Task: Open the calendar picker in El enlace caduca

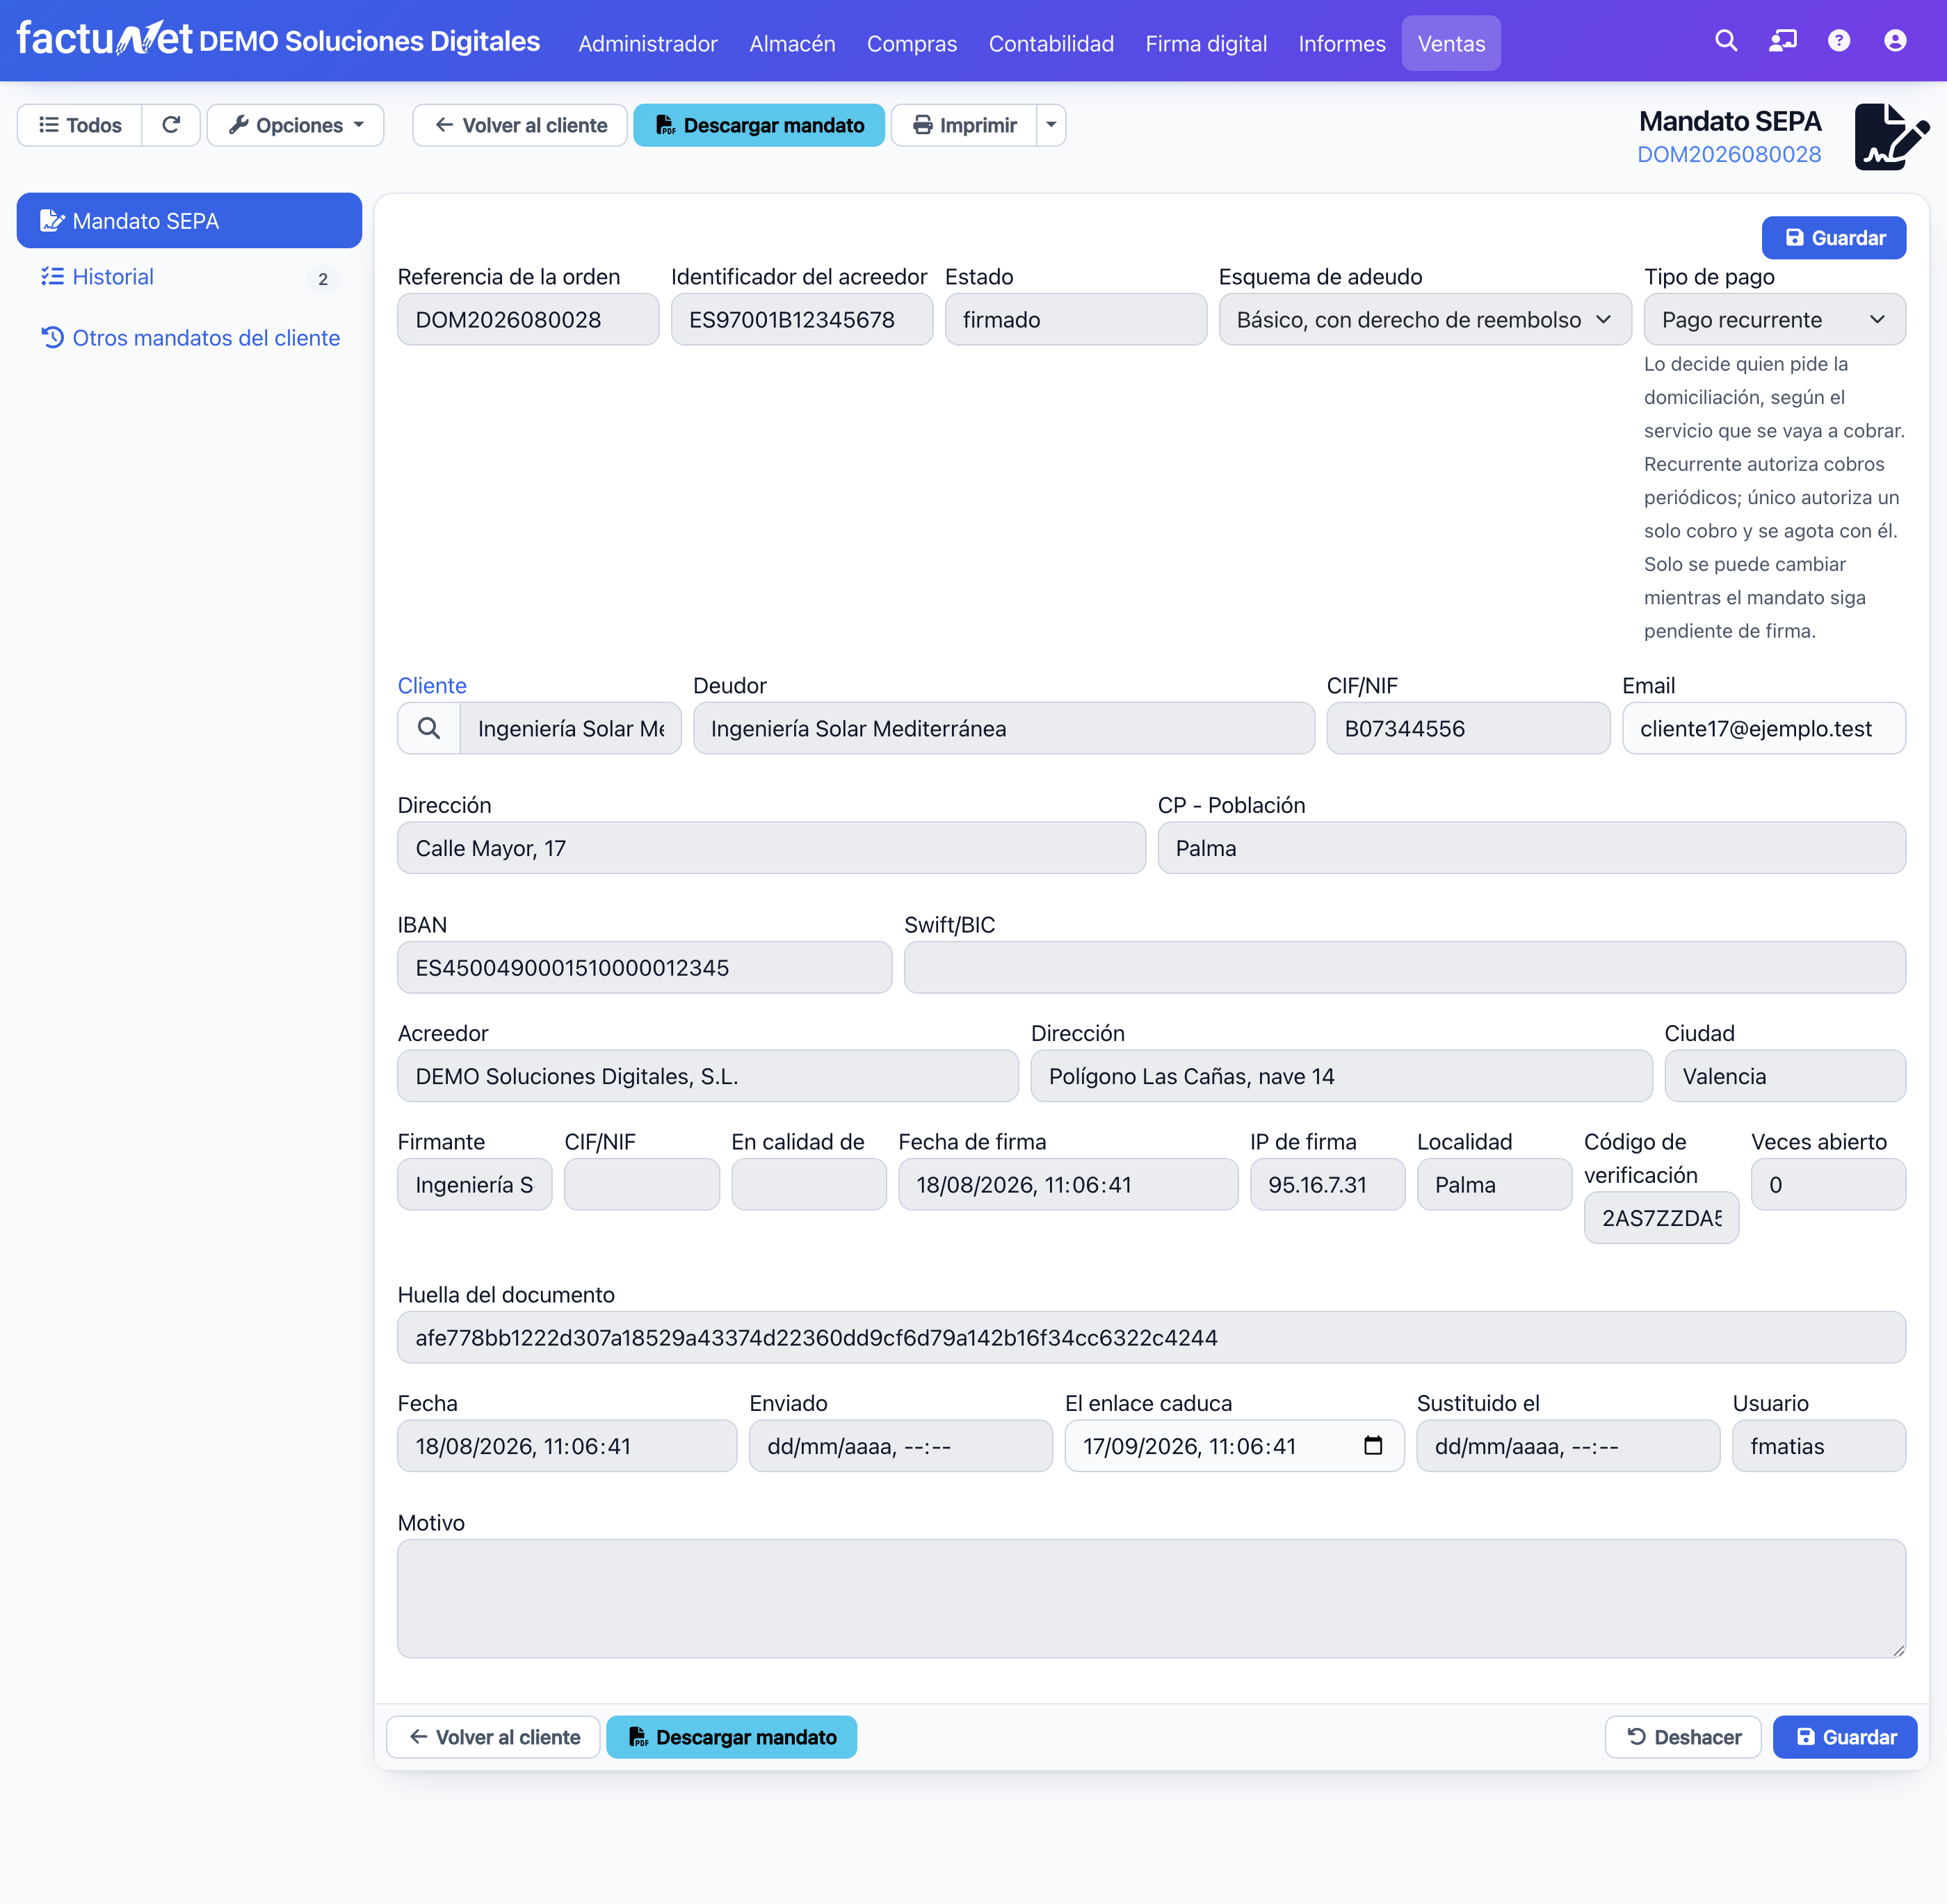Action: click(x=1373, y=1445)
